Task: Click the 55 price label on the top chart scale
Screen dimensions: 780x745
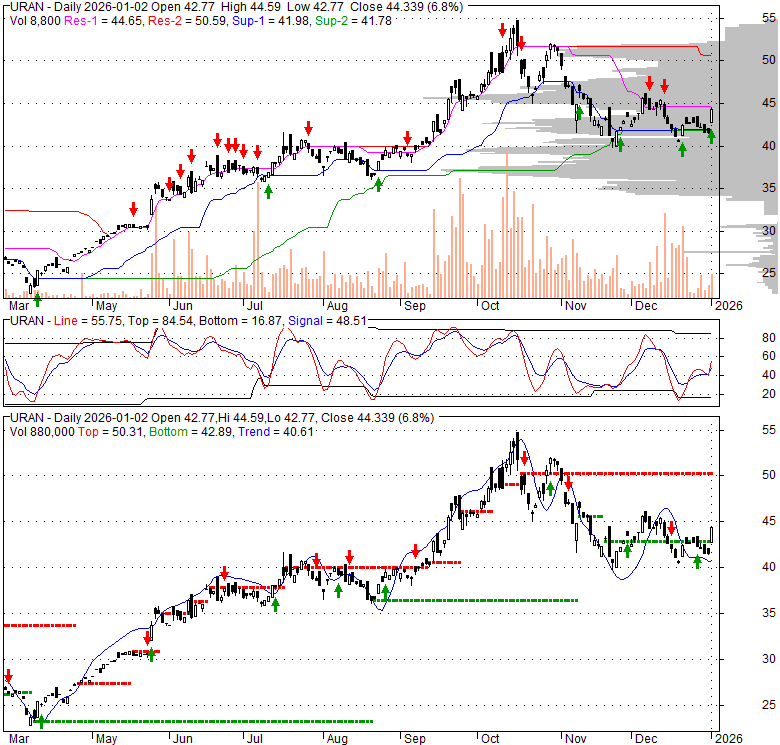Action: click(x=769, y=18)
